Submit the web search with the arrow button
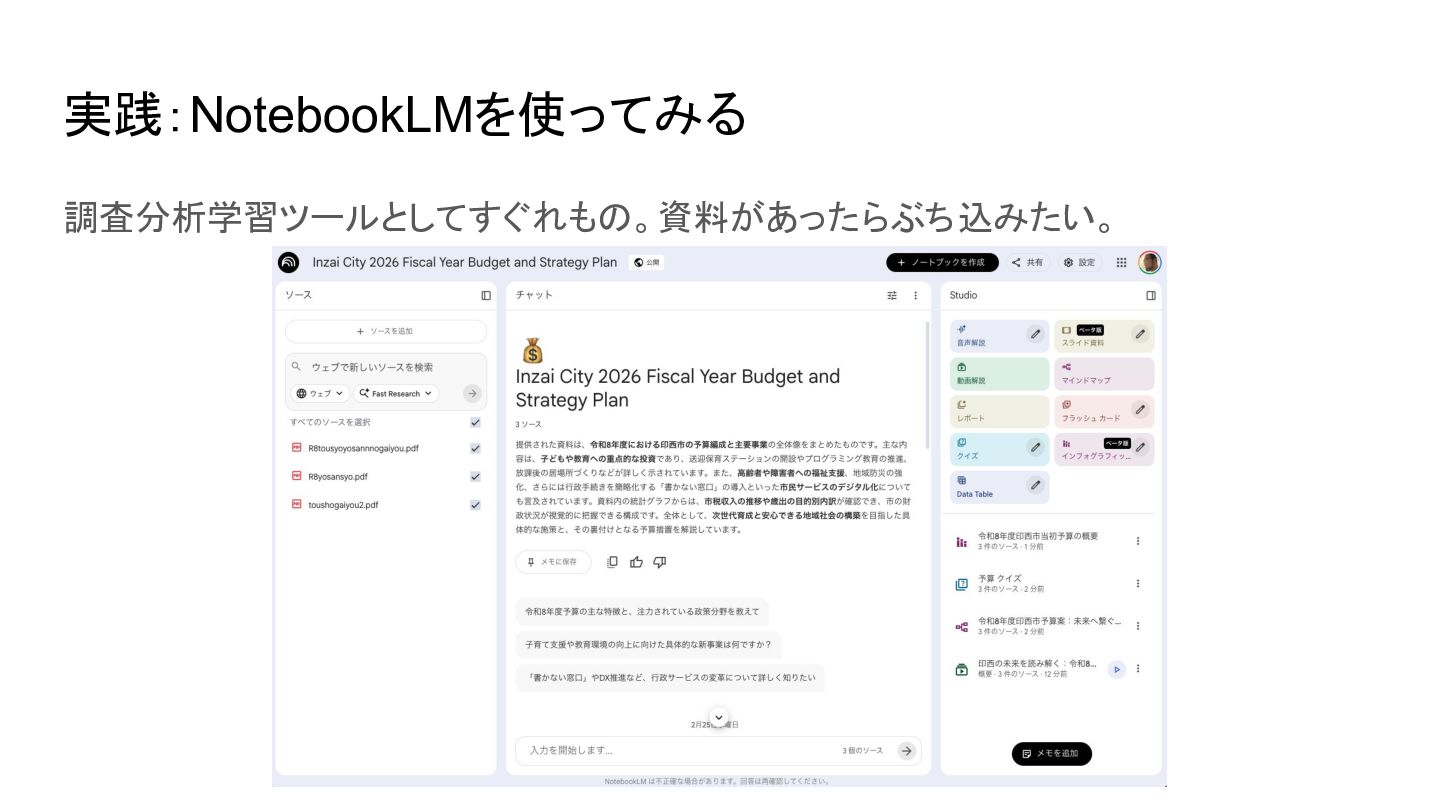Image resolution: width=1440 pixels, height=810 pixels. [x=472, y=394]
